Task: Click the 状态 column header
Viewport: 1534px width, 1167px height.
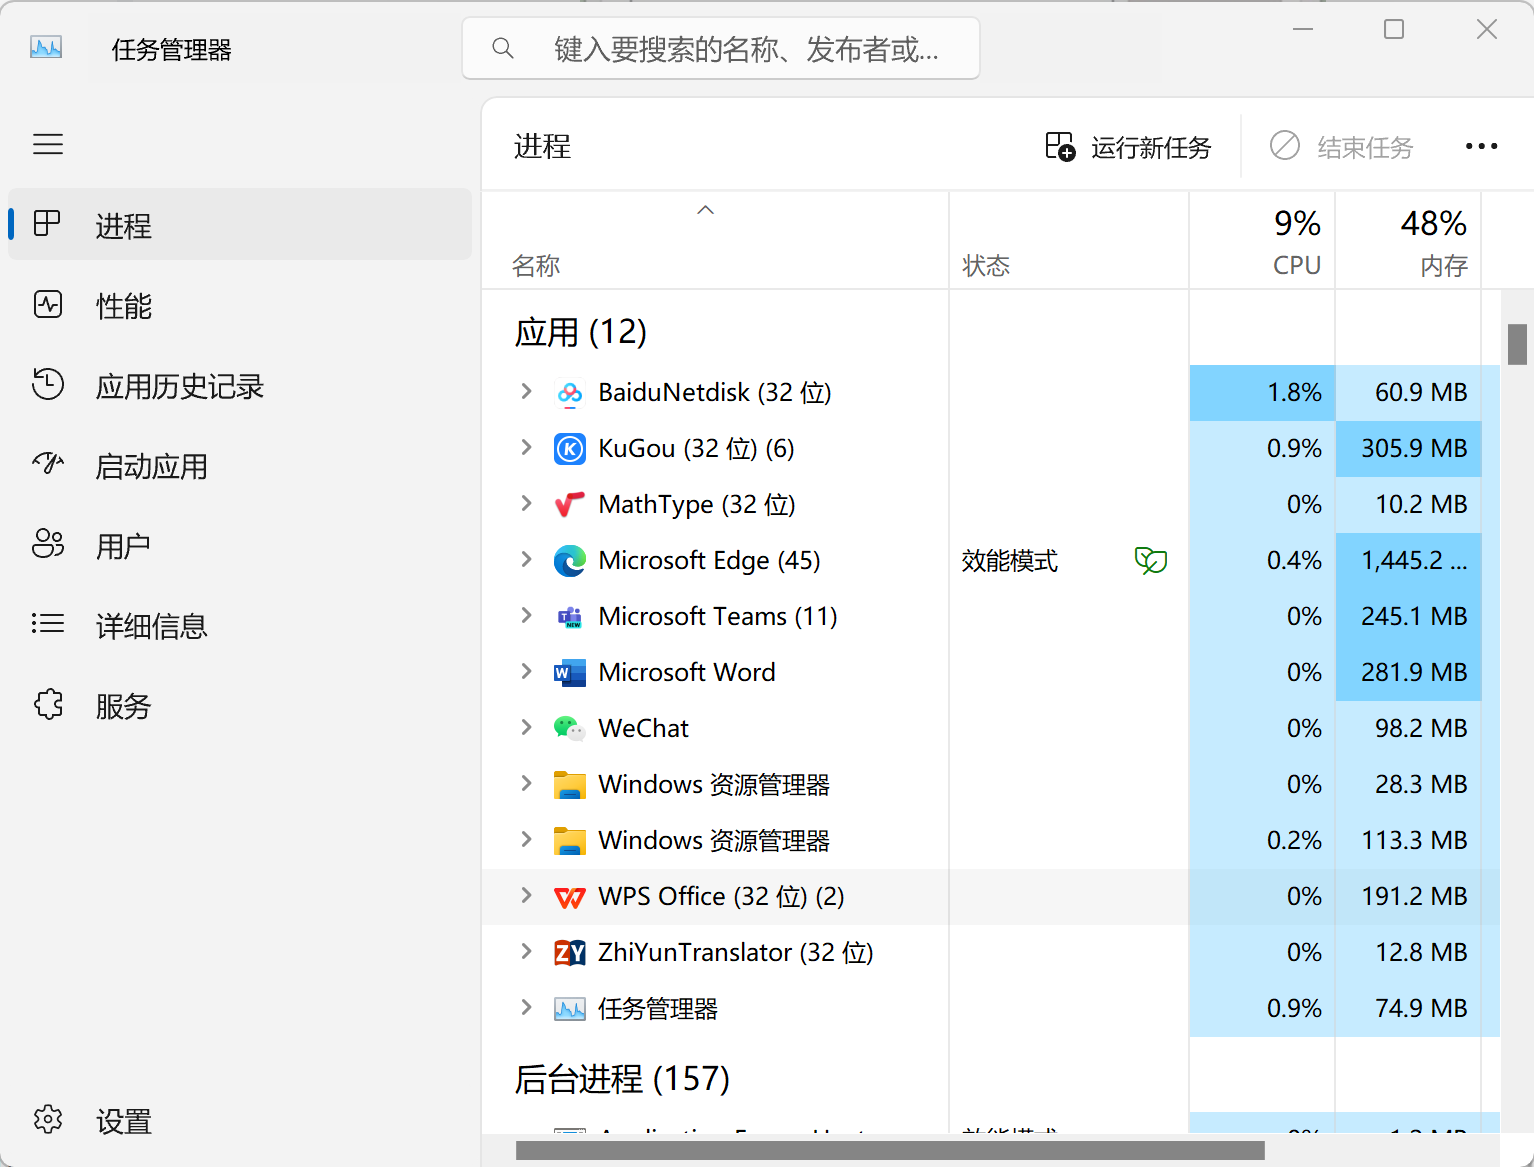Action: (x=1069, y=240)
